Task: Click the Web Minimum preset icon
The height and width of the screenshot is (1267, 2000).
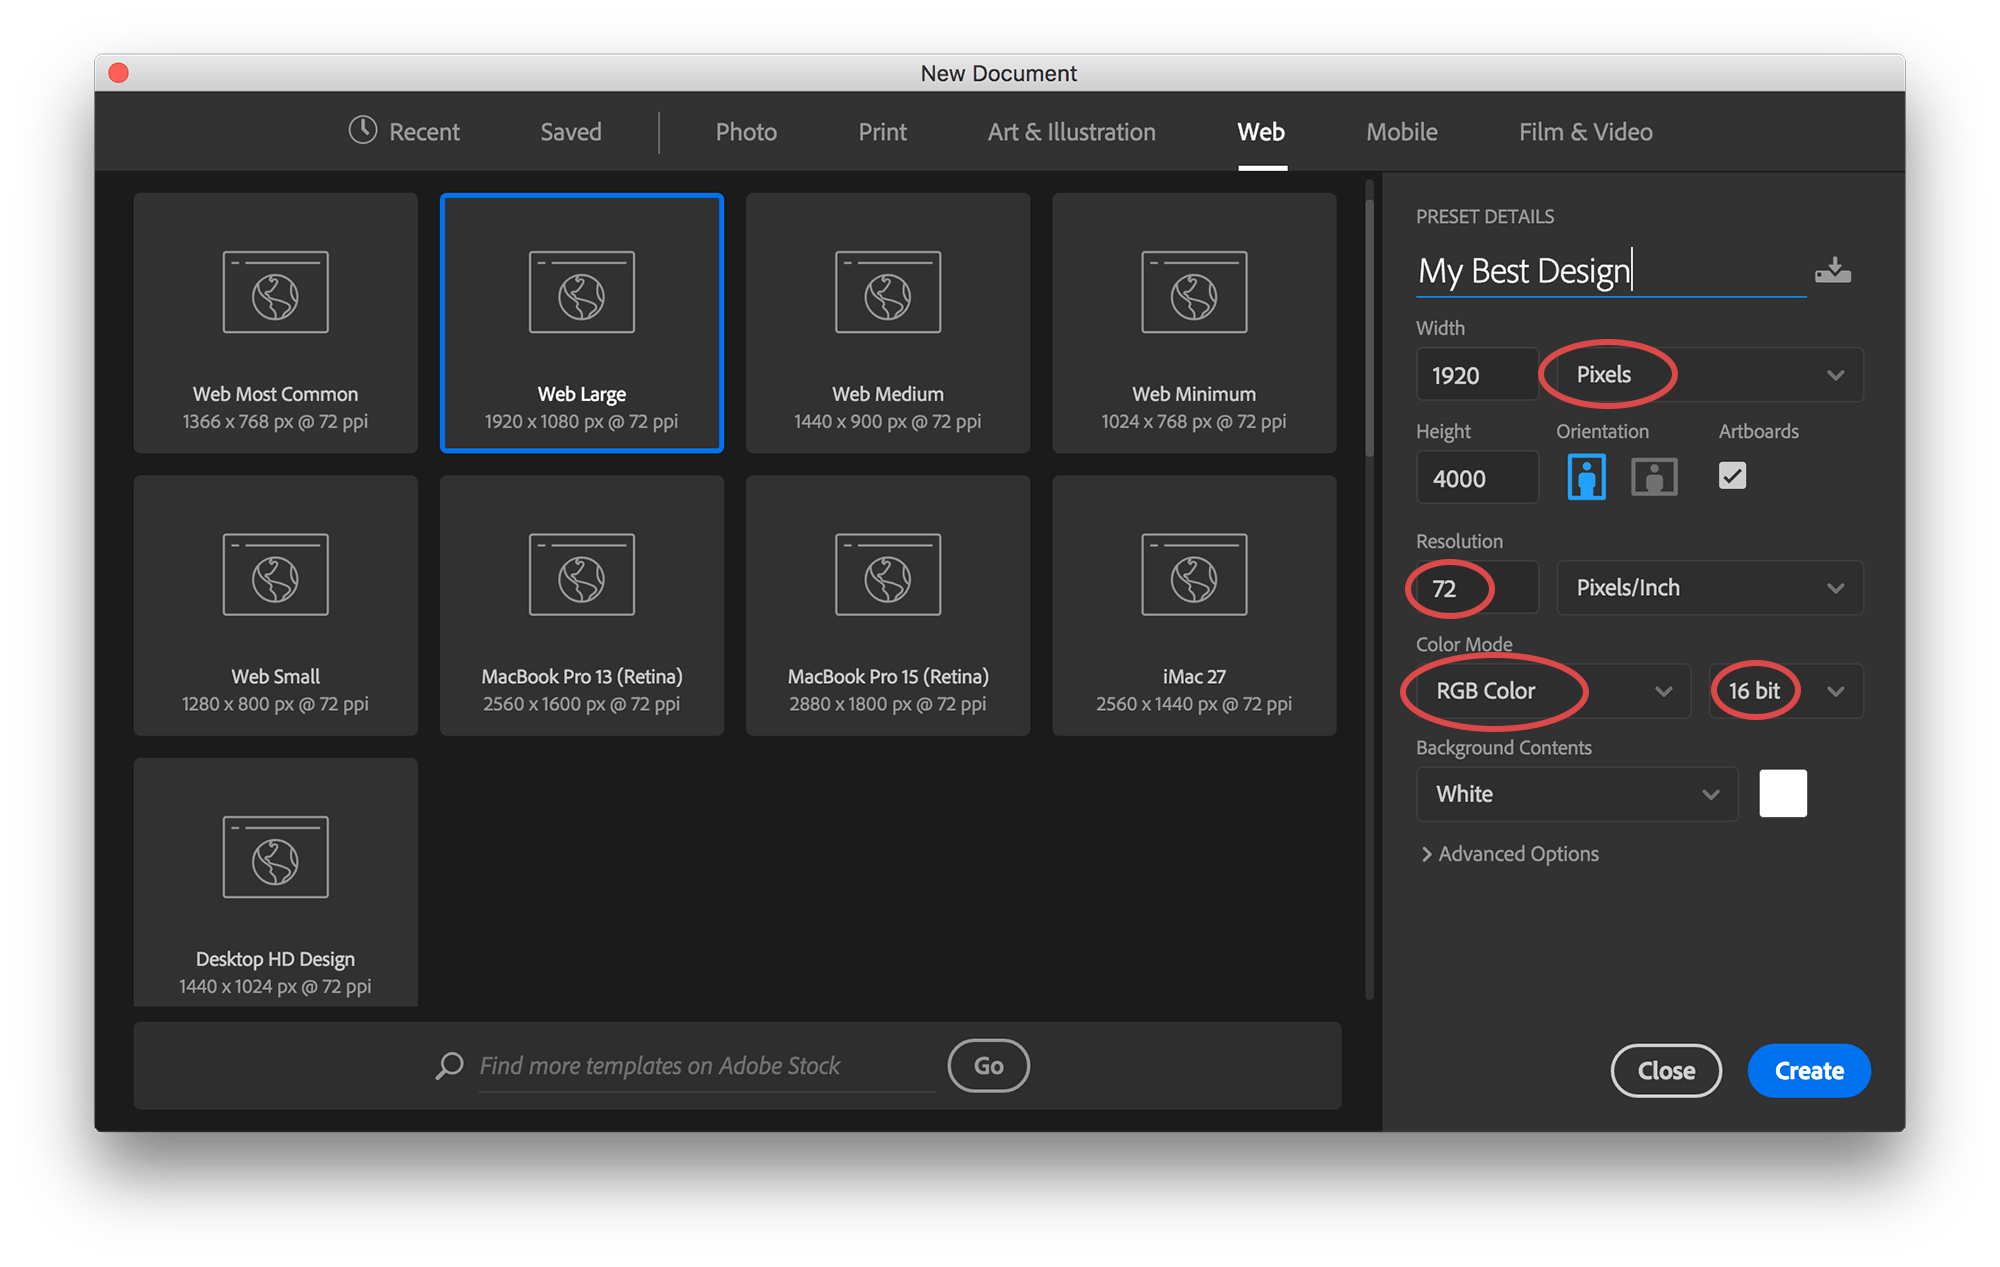Action: [x=1194, y=292]
